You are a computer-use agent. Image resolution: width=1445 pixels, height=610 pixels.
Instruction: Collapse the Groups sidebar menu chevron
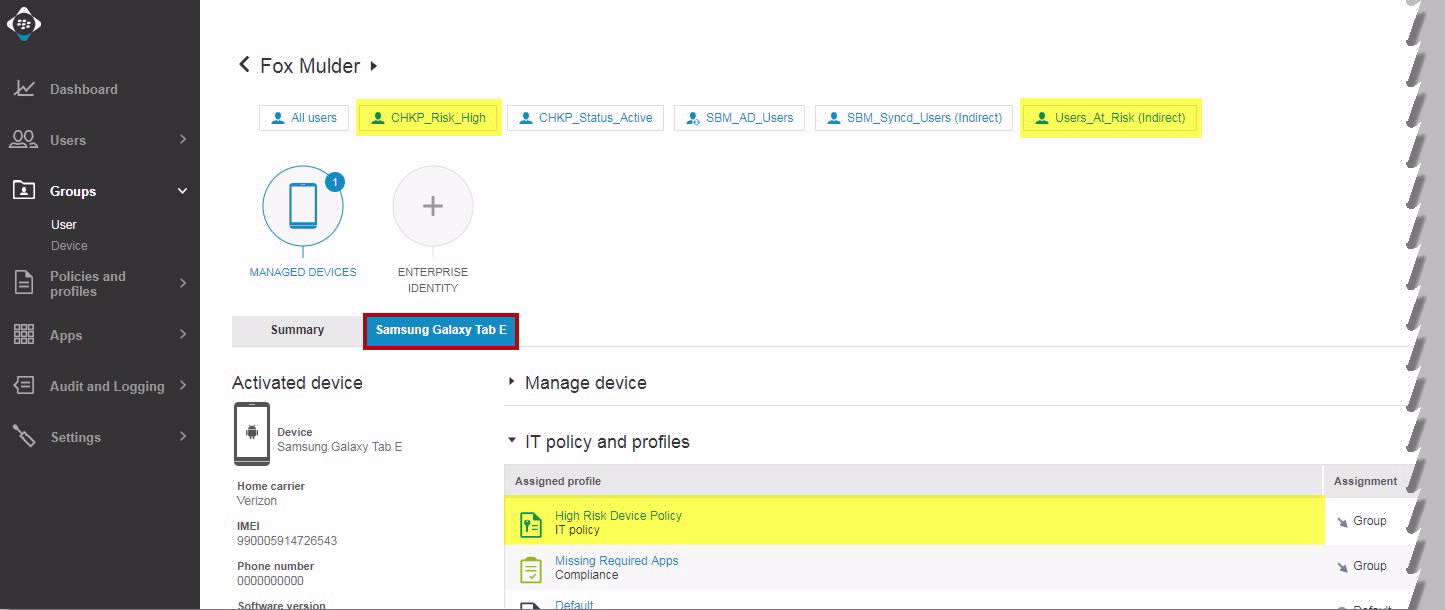tap(183, 190)
